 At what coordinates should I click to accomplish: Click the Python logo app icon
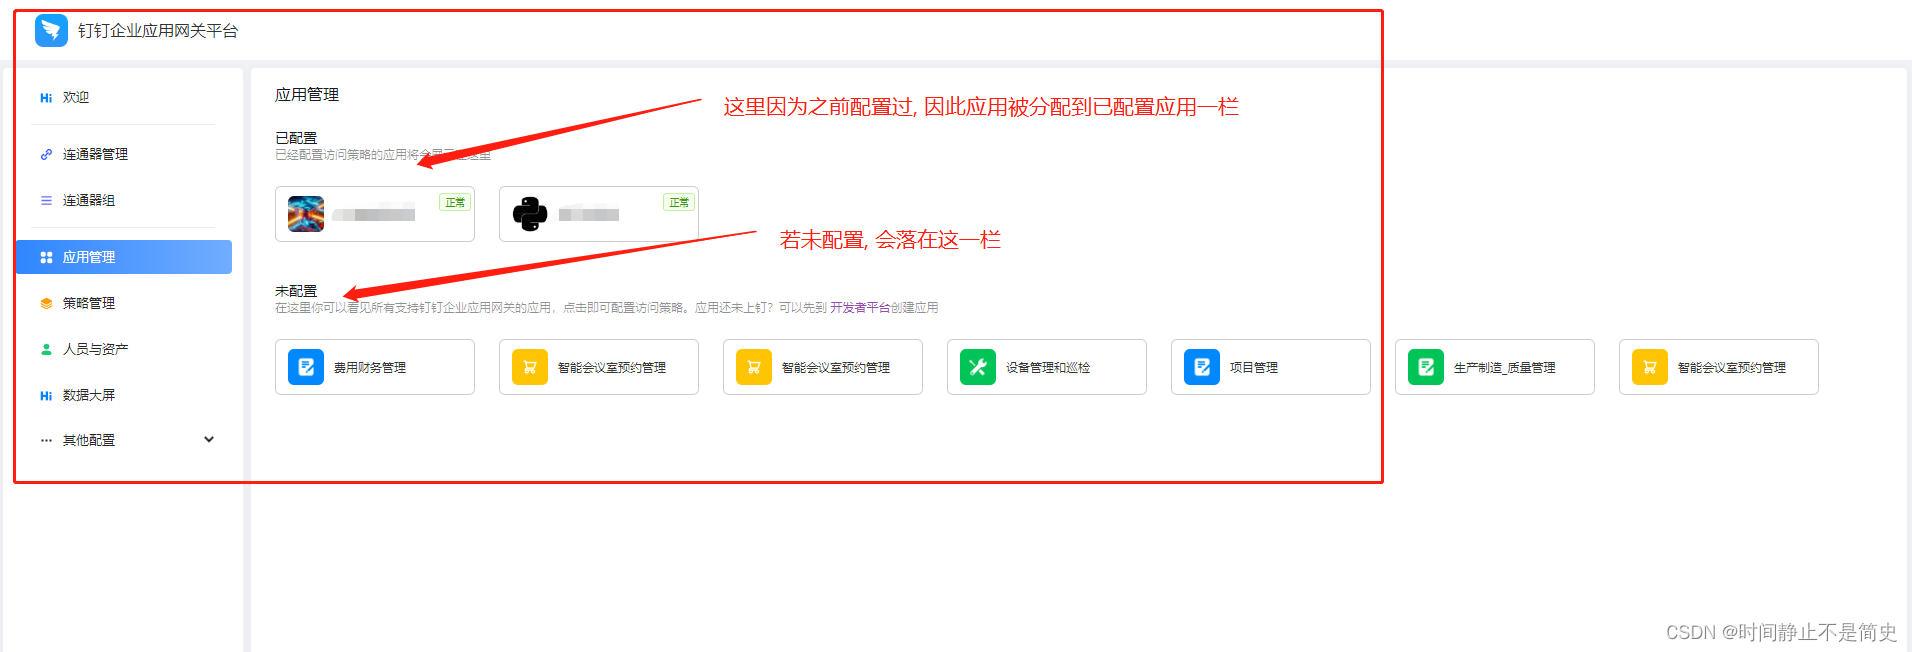530,214
